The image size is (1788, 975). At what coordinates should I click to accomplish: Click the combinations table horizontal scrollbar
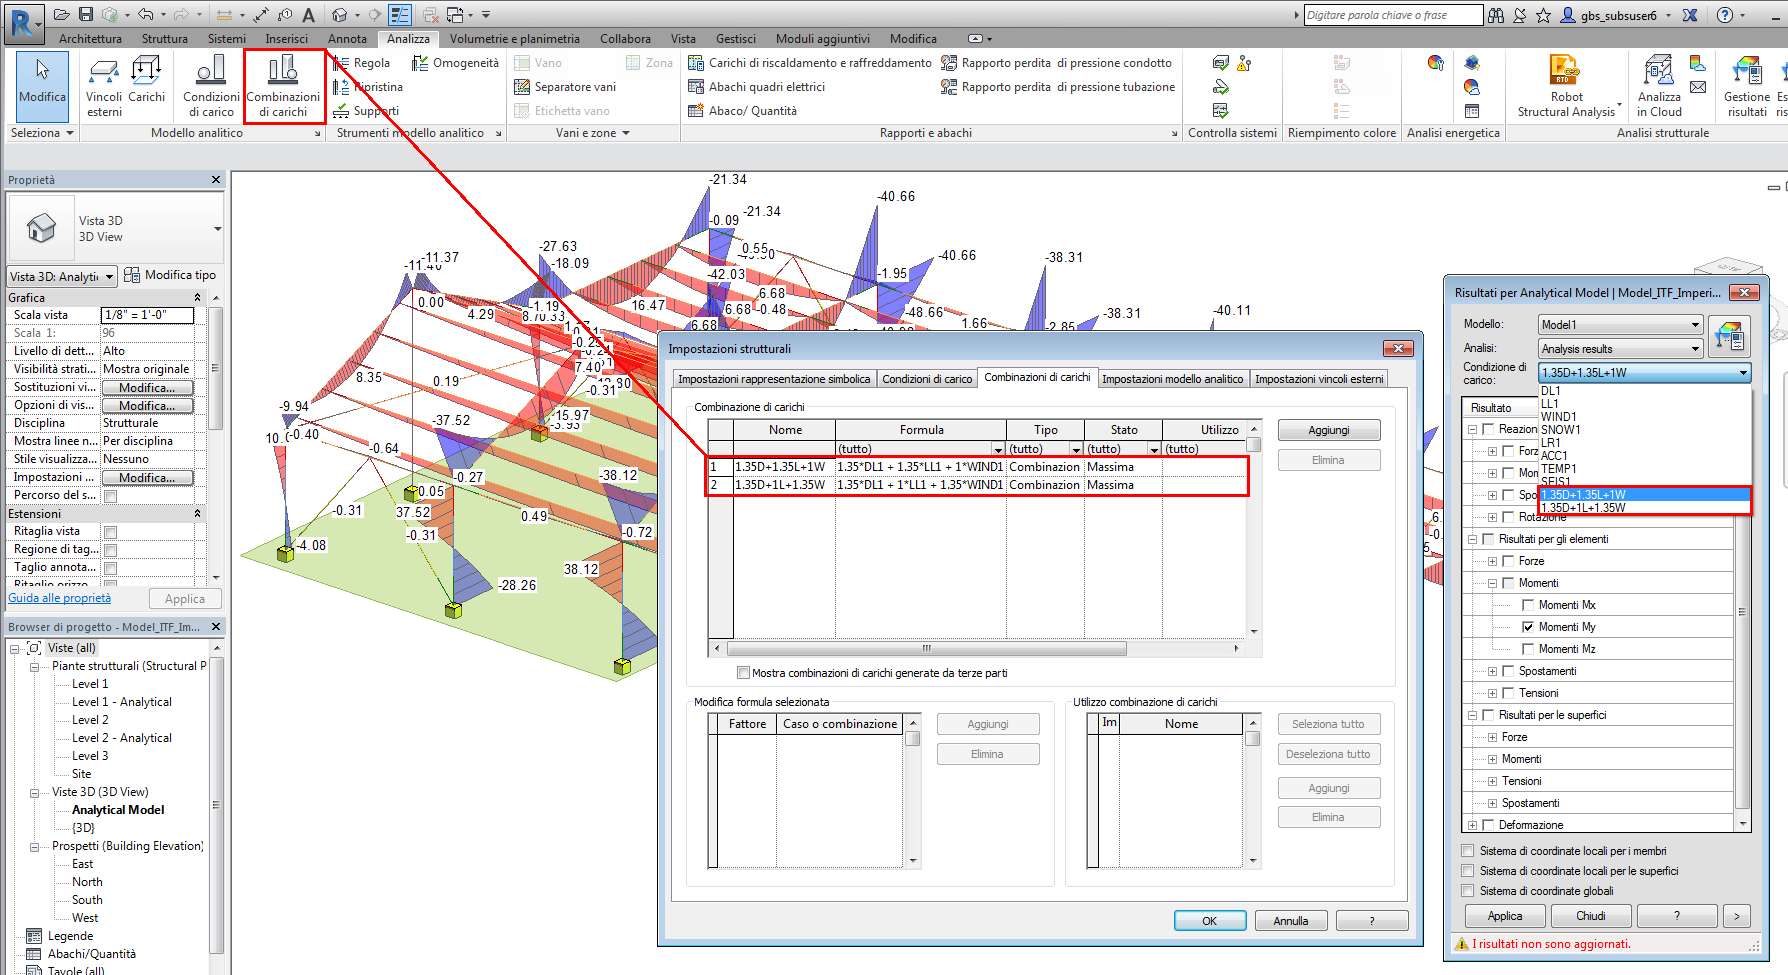(x=926, y=648)
